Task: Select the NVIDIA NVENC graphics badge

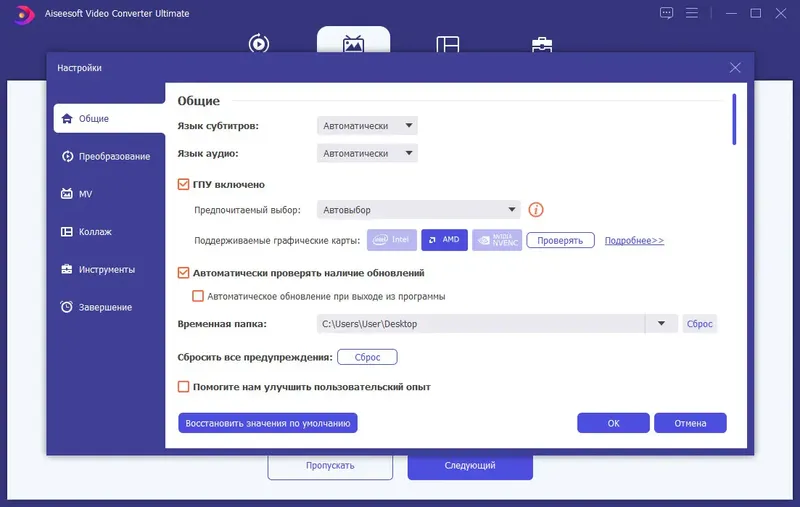Action: click(x=497, y=240)
